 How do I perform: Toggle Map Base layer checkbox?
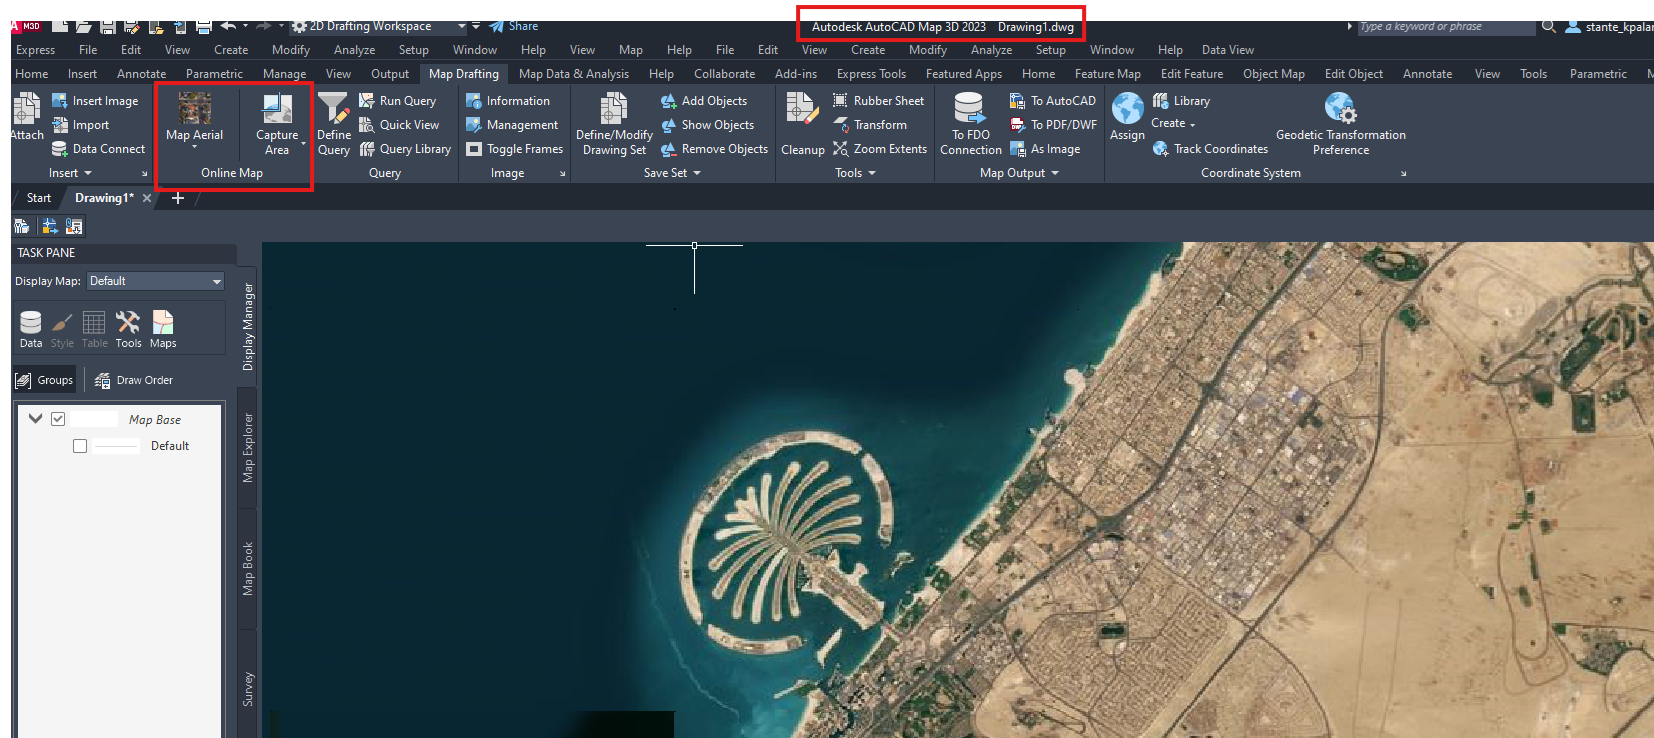pyautogui.click(x=58, y=419)
